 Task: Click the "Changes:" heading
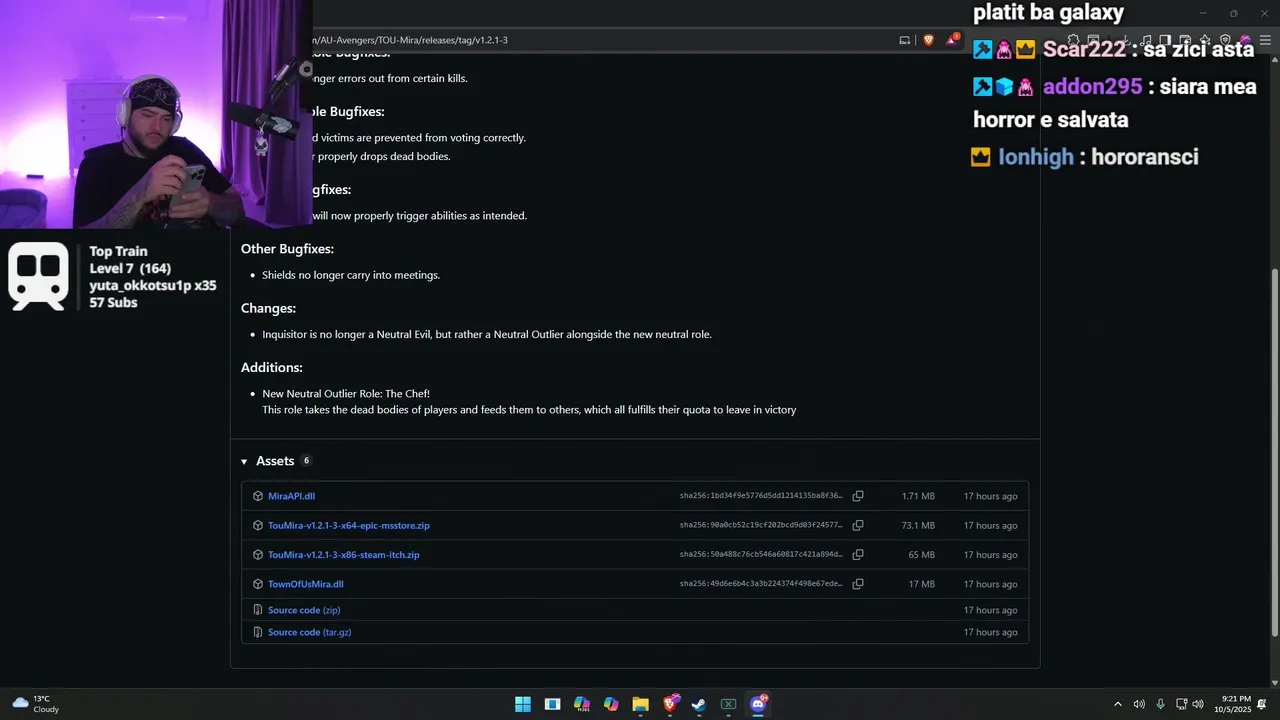pyautogui.click(x=268, y=308)
